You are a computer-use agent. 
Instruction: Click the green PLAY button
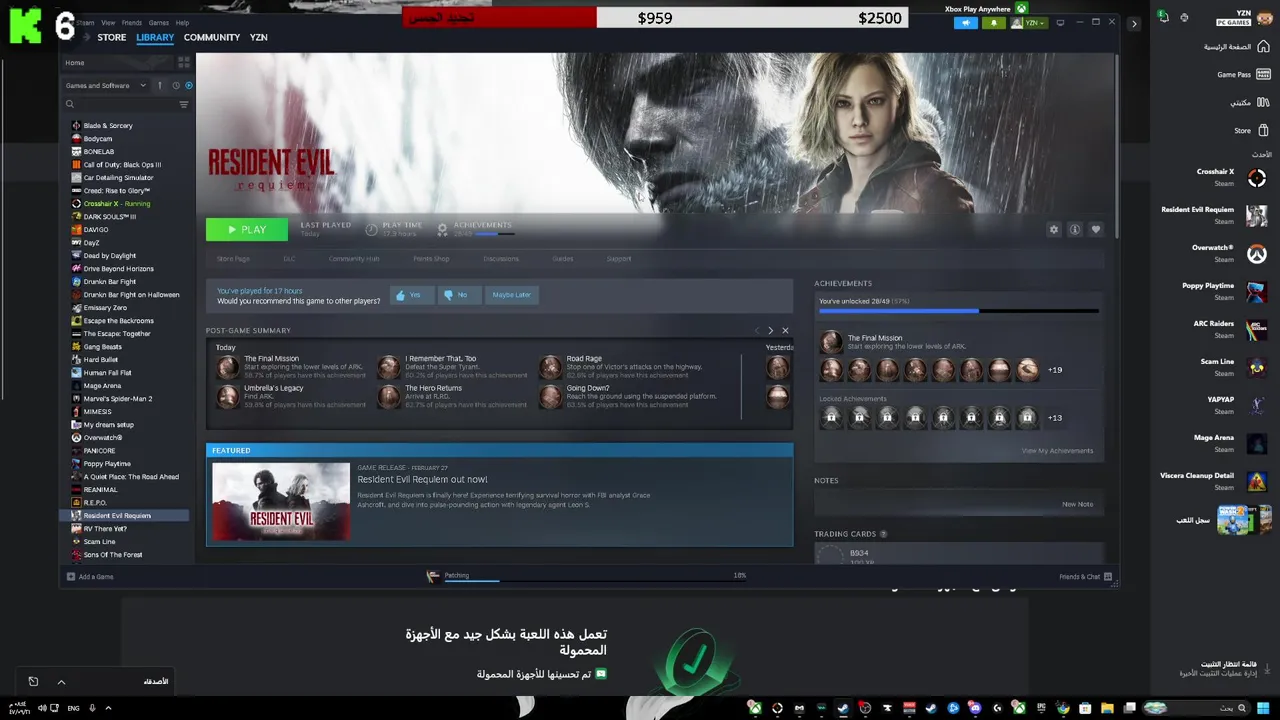point(247,229)
